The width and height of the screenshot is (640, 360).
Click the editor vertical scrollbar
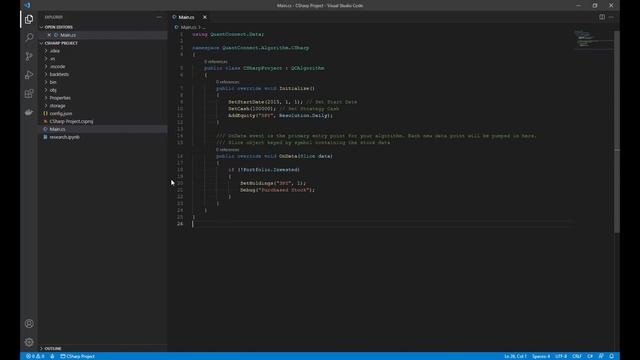pyautogui.click(x=617, y=131)
